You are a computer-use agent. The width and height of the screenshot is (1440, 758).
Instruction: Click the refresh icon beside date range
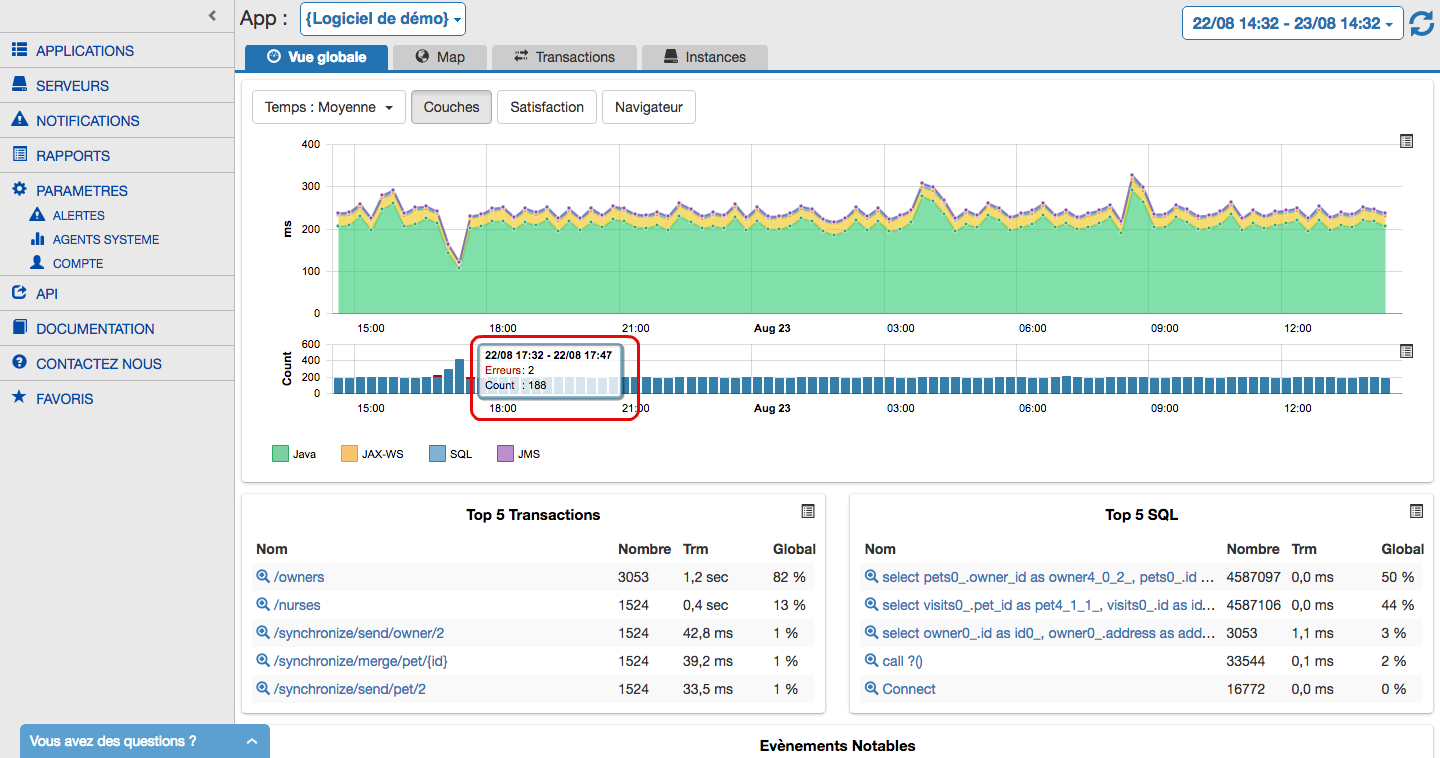click(x=1421, y=24)
